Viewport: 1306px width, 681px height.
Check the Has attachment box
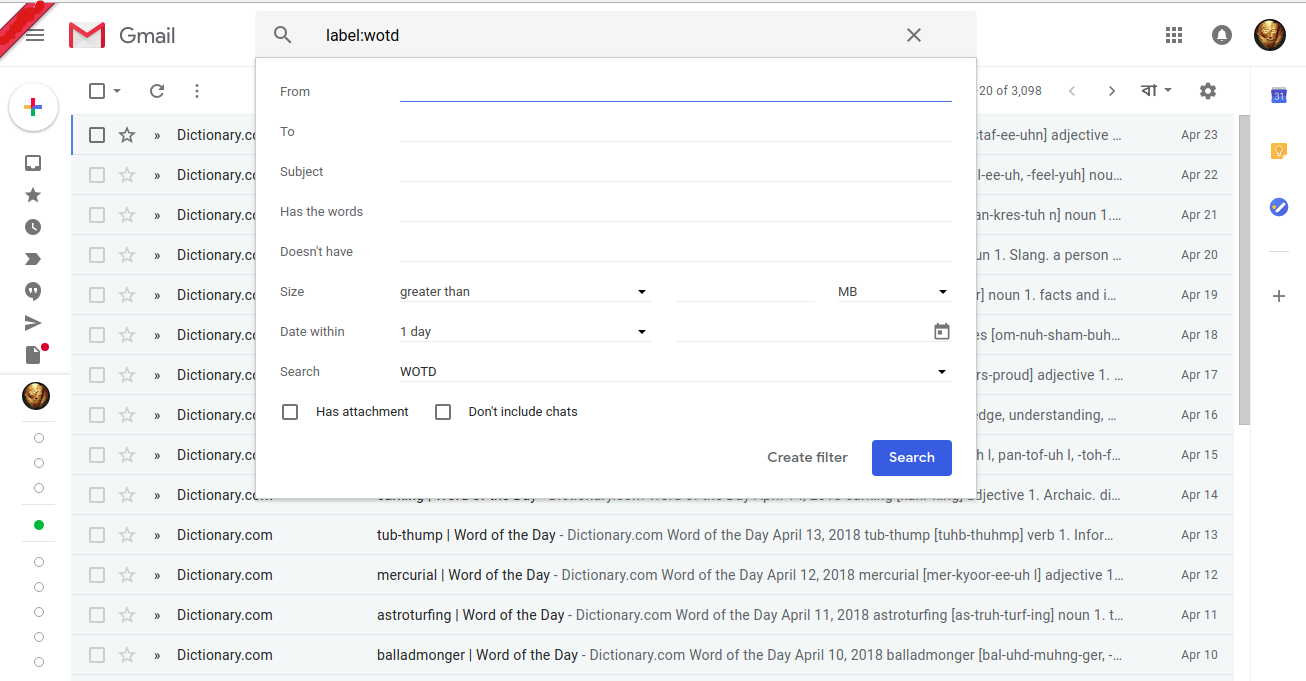(x=290, y=412)
